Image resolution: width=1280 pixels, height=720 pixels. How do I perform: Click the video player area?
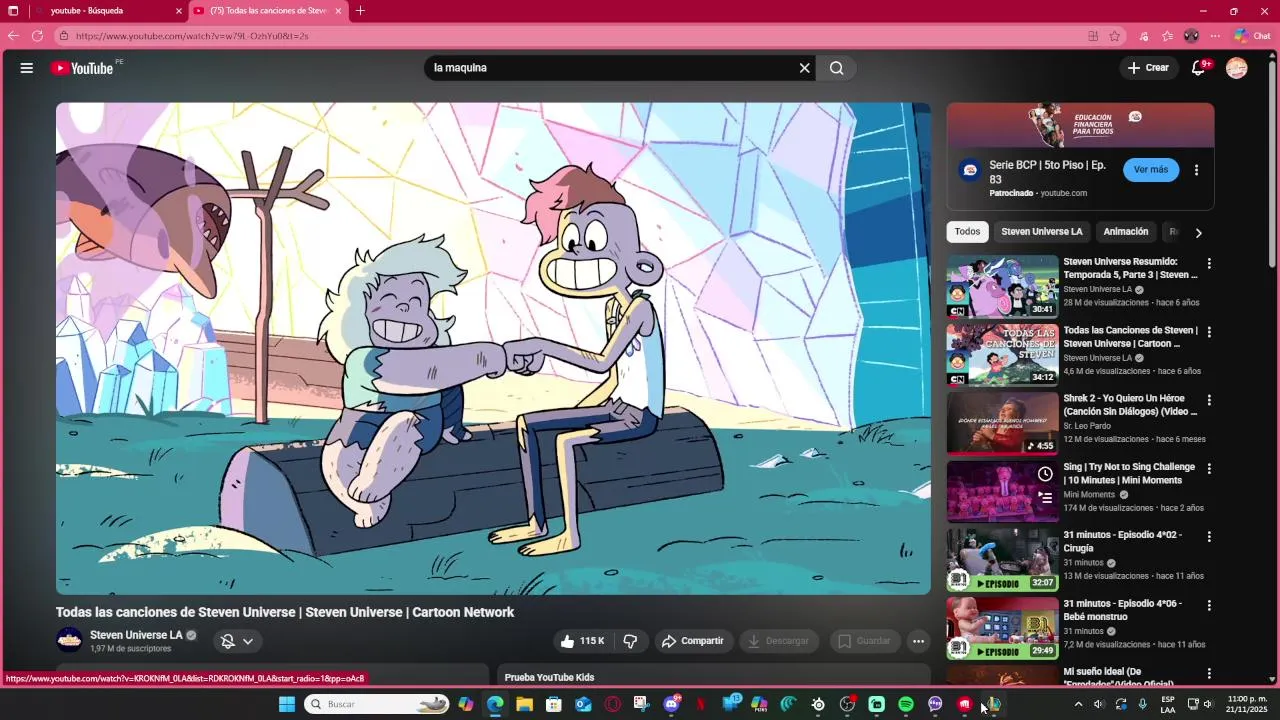pyautogui.click(x=493, y=348)
